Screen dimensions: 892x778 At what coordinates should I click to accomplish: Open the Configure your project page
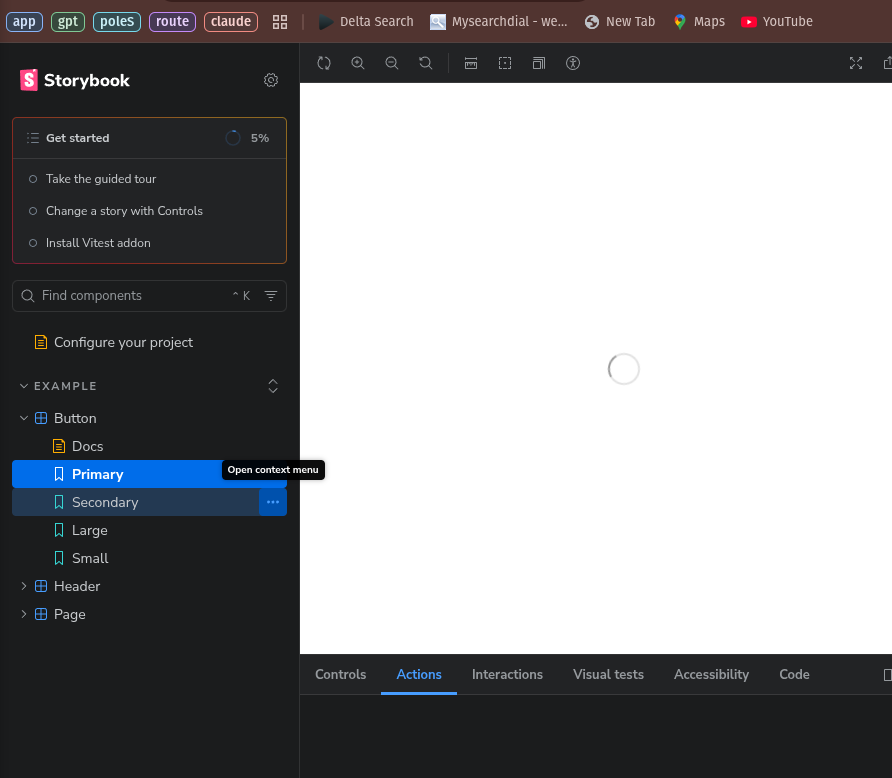tap(123, 342)
